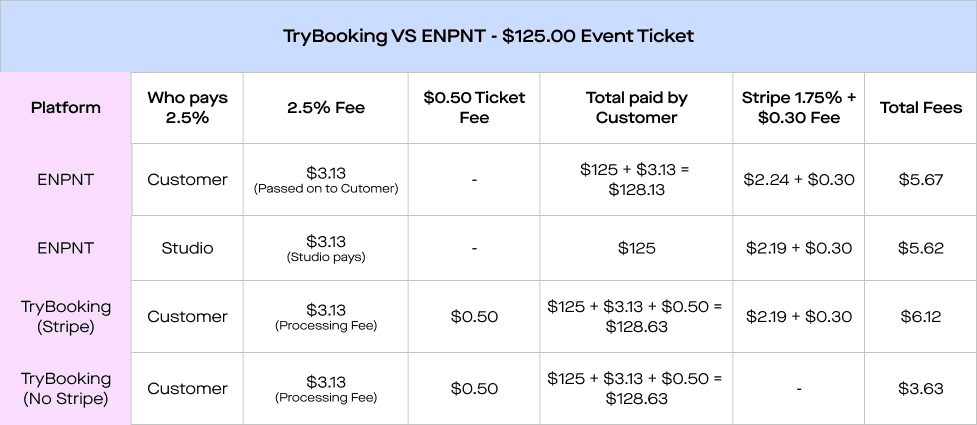This screenshot has width=977, height=425.
Task: Click the '$0.50 Ticket Fee' header
Action: coord(474,107)
